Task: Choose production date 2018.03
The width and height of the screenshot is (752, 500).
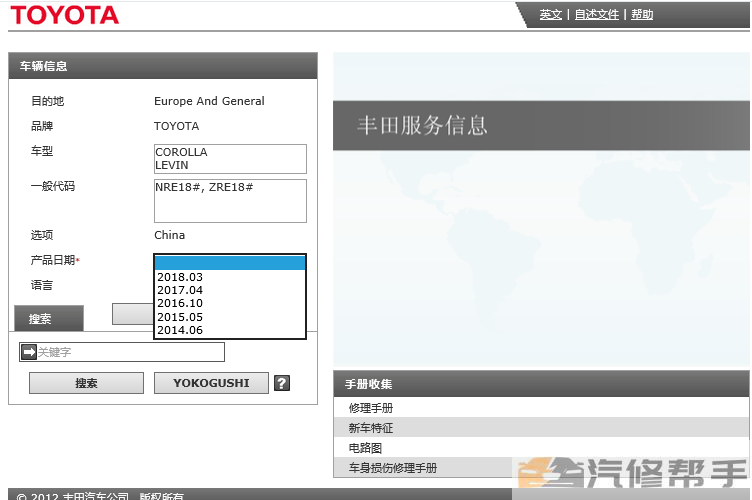Action: [230, 277]
